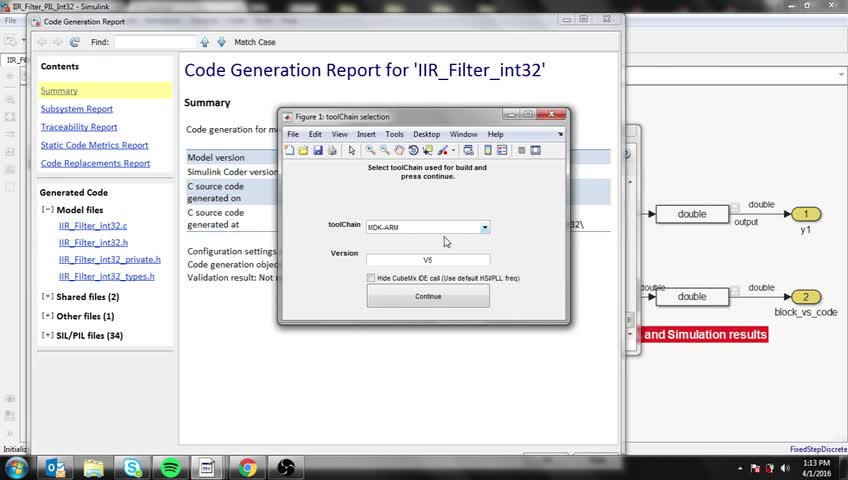Select the Zoom In magnifier tool
Viewport: 848px width, 480px height.
[x=370, y=150]
